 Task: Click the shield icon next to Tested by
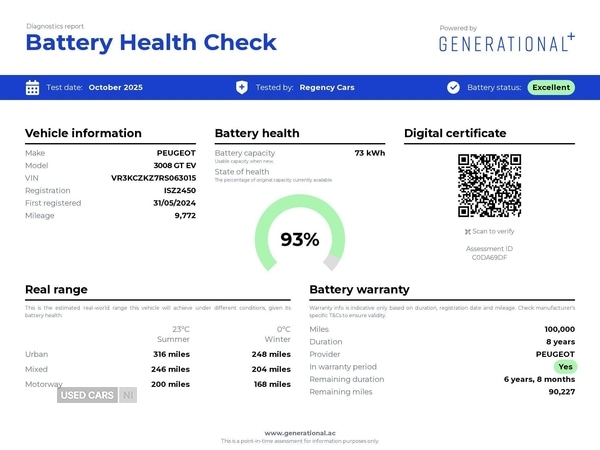point(241,87)
